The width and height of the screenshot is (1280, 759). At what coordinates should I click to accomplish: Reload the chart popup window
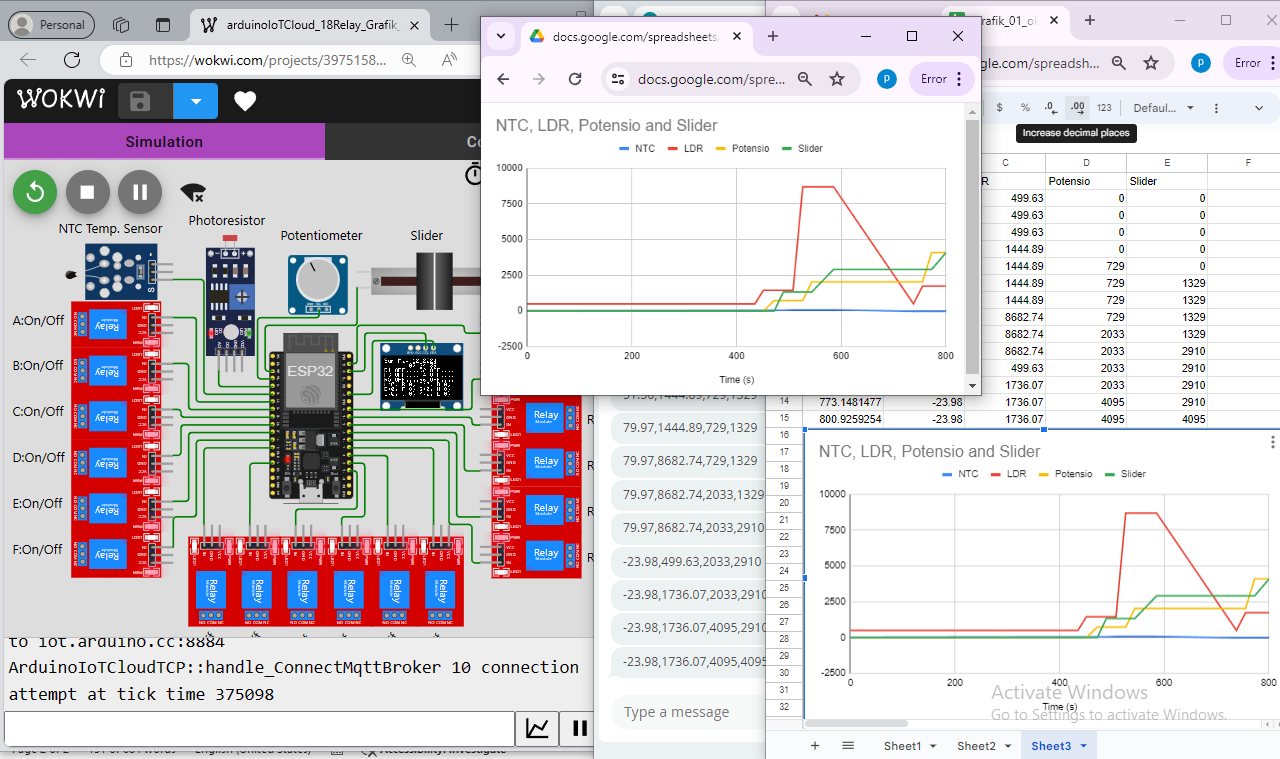coord(575,79)
